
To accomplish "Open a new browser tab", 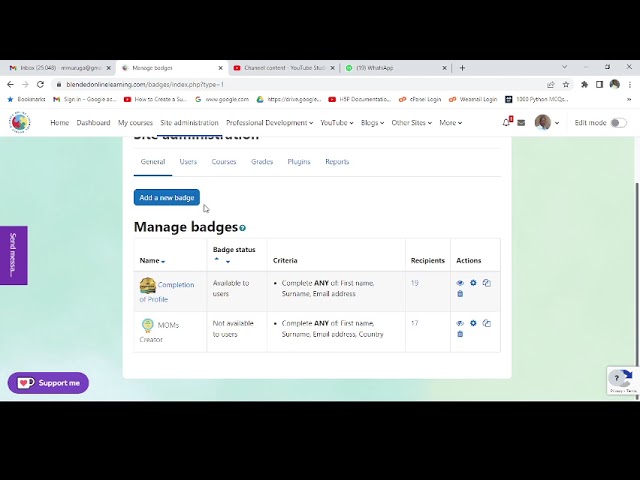I will coord(462,68).
